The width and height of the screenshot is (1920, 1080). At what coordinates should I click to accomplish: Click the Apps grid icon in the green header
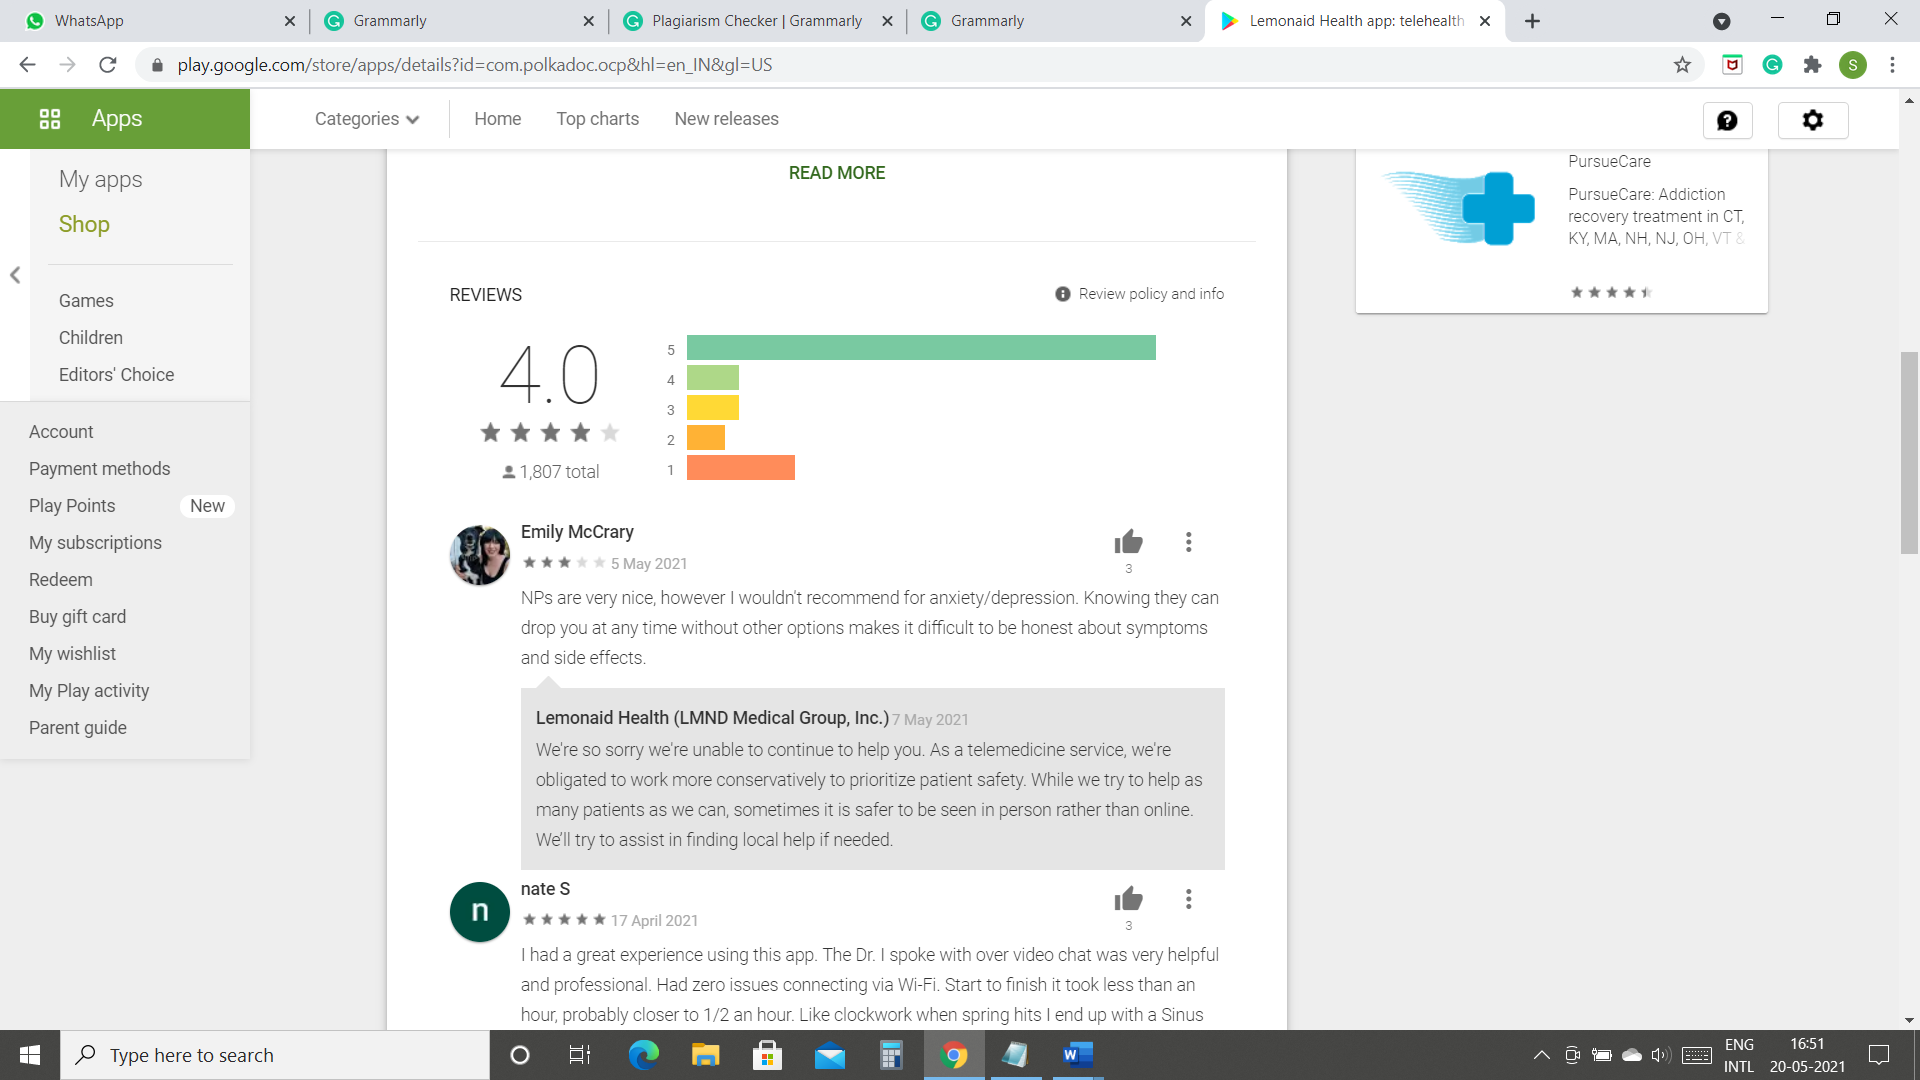(x=50, y=119)
